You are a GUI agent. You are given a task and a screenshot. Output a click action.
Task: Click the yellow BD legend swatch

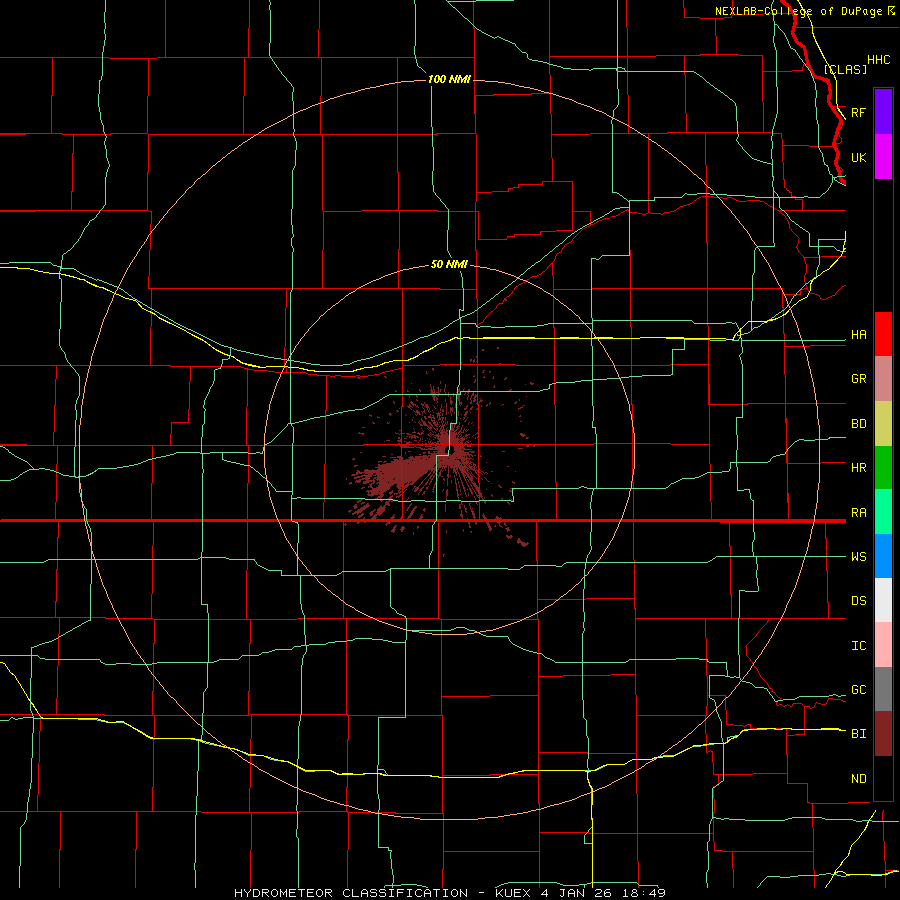(x=883, y=424)
